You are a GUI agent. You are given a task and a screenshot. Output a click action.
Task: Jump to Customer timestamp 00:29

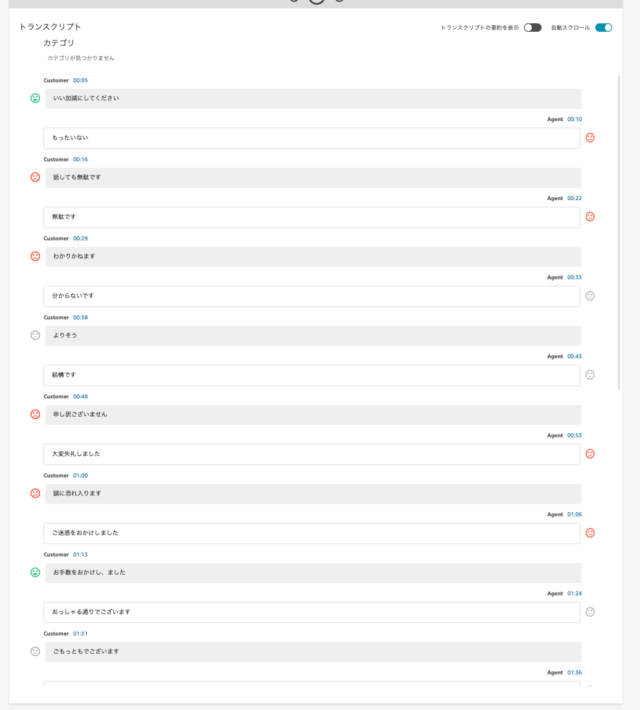coord(81,238)
